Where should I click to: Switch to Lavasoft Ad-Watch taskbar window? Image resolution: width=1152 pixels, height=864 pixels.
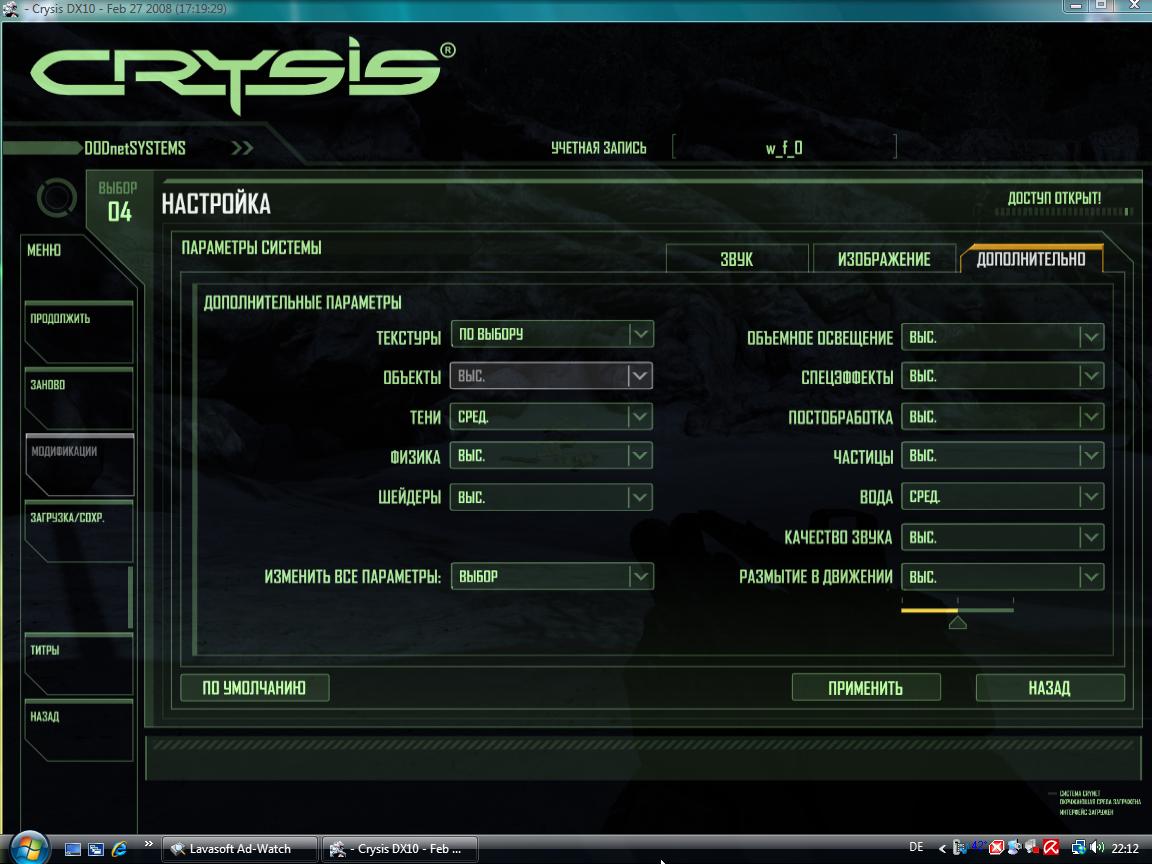(240, 849)
